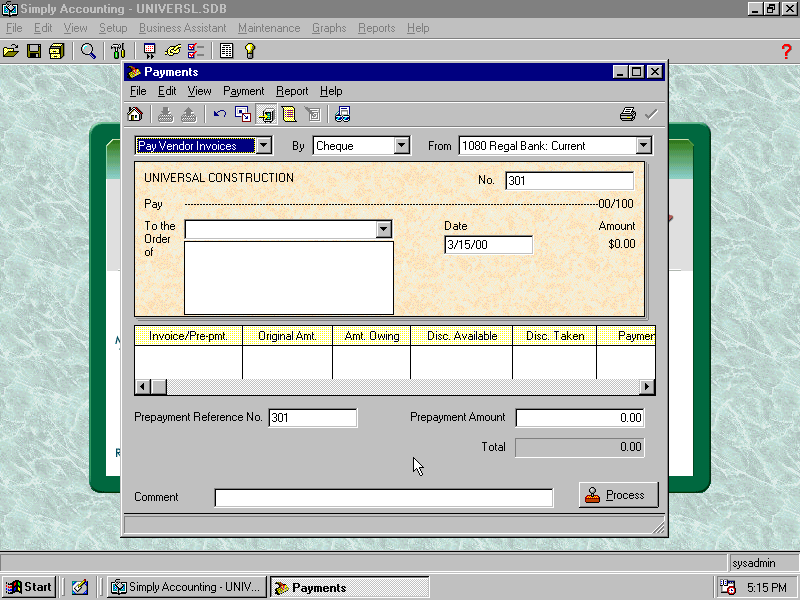The width and height of the screenshot is (800, 600).
Task: Click the save floppy disk icon
Action: pyautogui.click(x=34, y=51)
